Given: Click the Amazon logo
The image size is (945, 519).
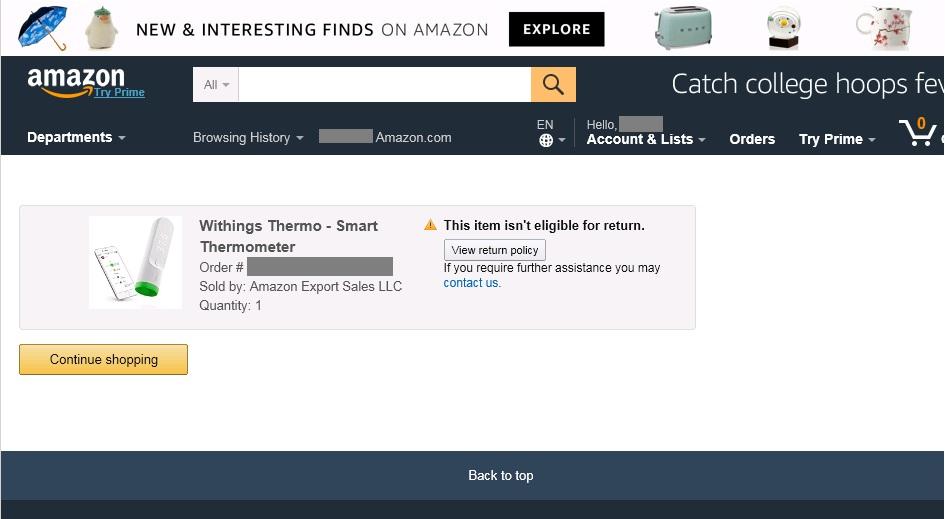Looking at the screenshot, I should click(76, 82).
